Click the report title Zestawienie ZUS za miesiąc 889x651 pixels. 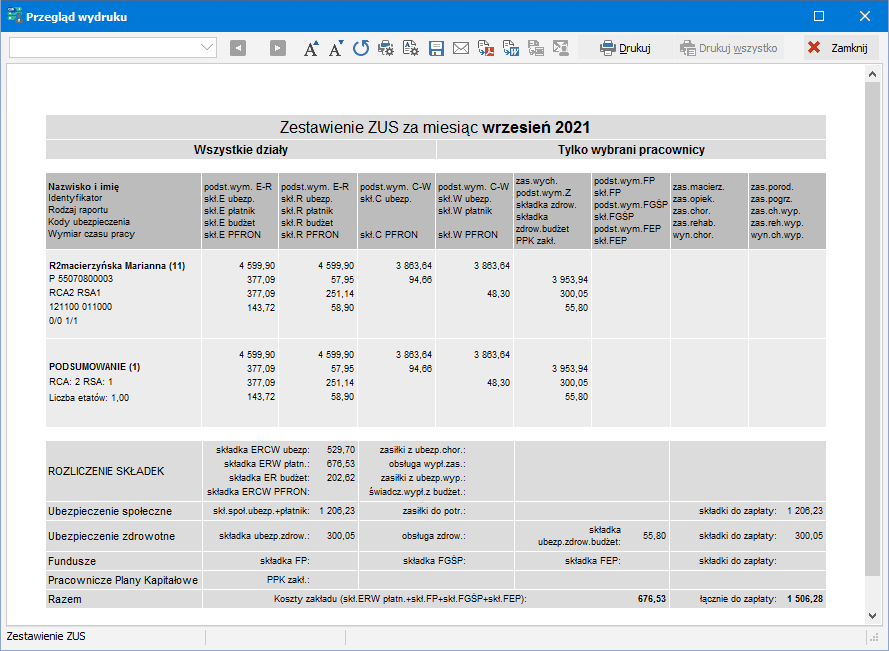tap(435, 127)
